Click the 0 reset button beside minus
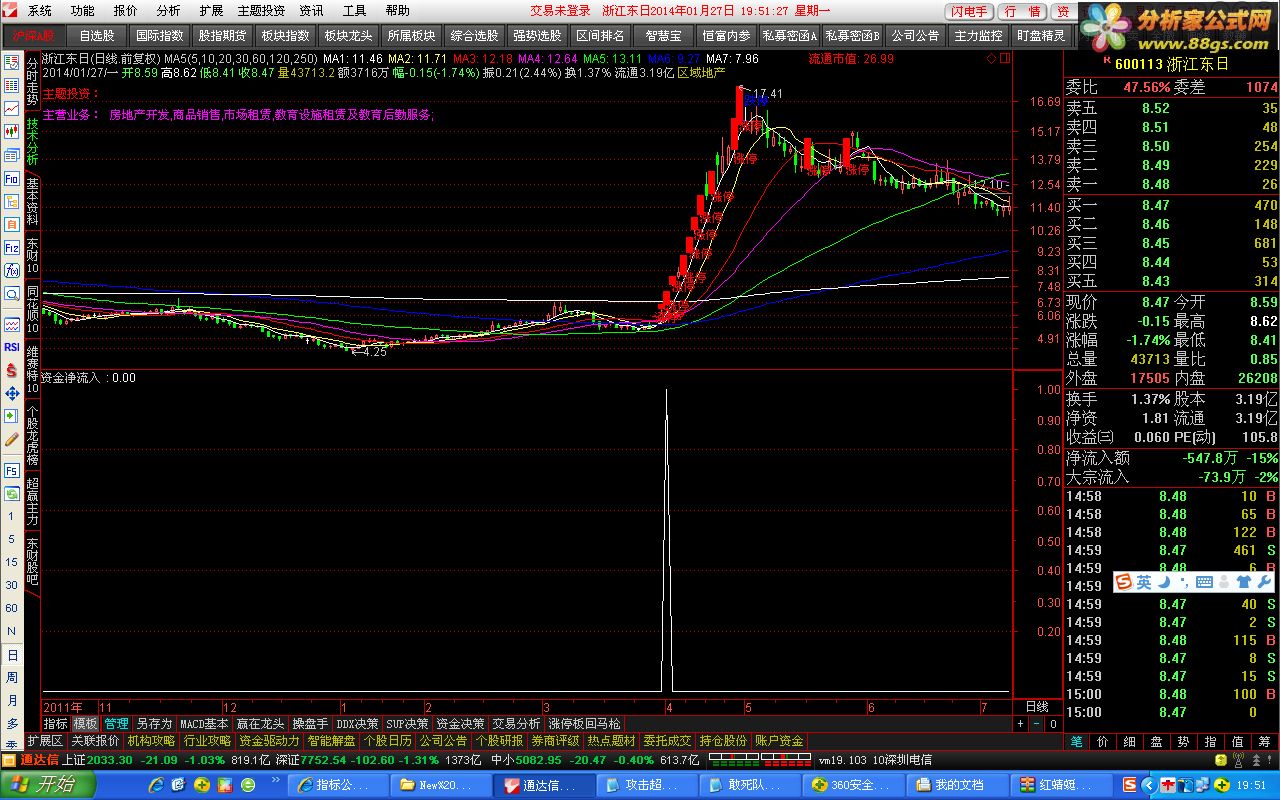The height and width of the screenshot is (800, 1280). coord(1052,723)
